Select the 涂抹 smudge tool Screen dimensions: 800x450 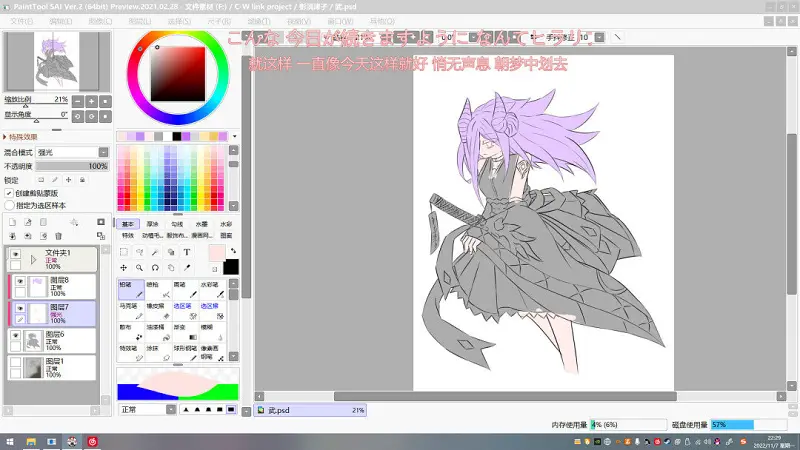pyautogui.click(x=158, y=353)
